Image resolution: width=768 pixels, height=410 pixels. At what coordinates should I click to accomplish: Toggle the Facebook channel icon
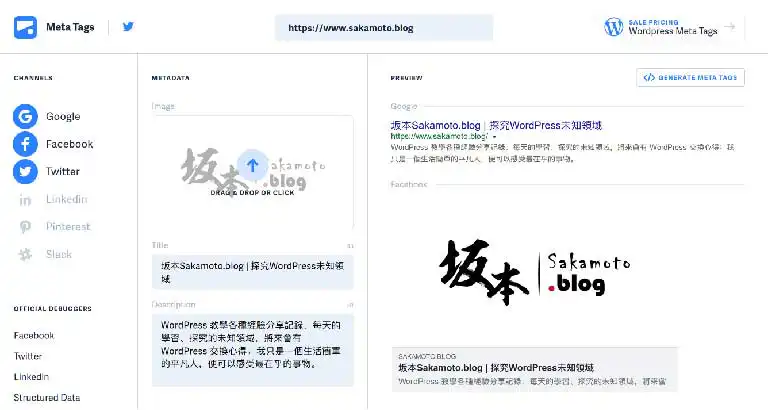pyautogui.click(x=25, y=144)
